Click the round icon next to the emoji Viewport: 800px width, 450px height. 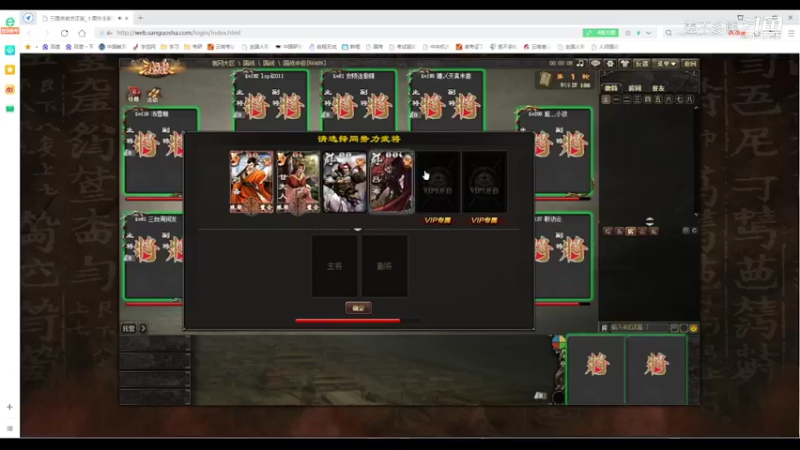pyautogui.click(x=684, y=328)
